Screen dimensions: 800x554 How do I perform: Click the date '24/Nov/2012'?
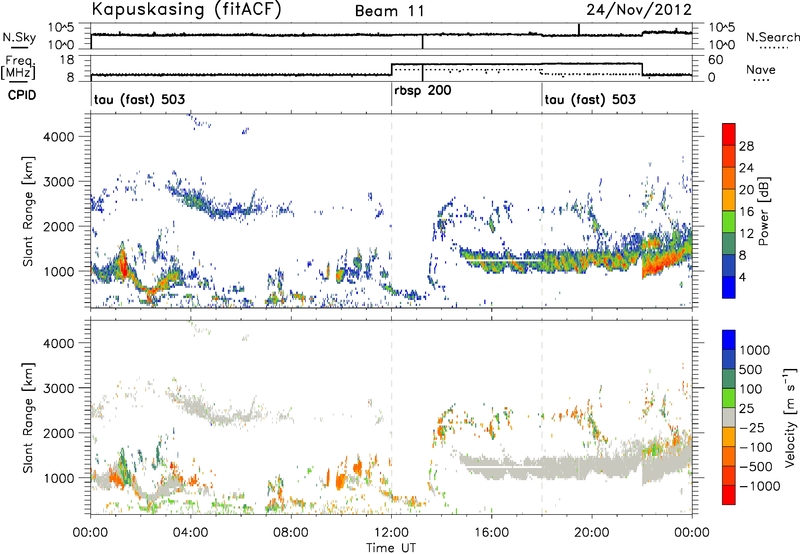(x=639, y=10)
